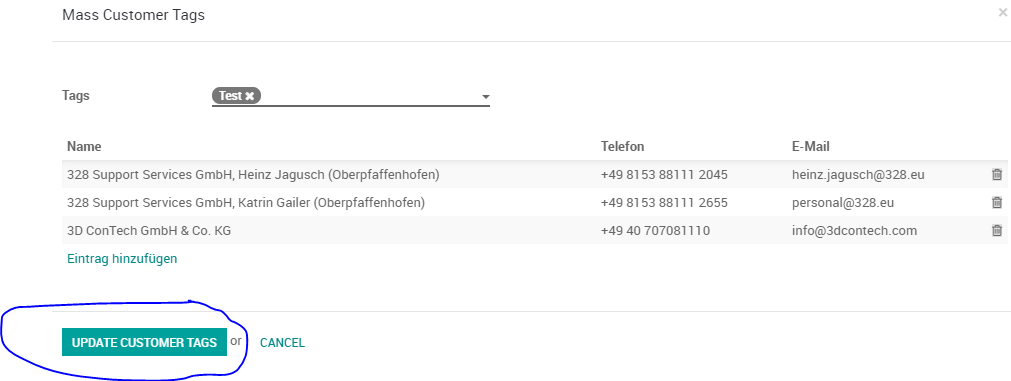Screen dimensions: 1011x381
Task: Close the Mass Customer Tags dialog
Action: [1002, 12]
